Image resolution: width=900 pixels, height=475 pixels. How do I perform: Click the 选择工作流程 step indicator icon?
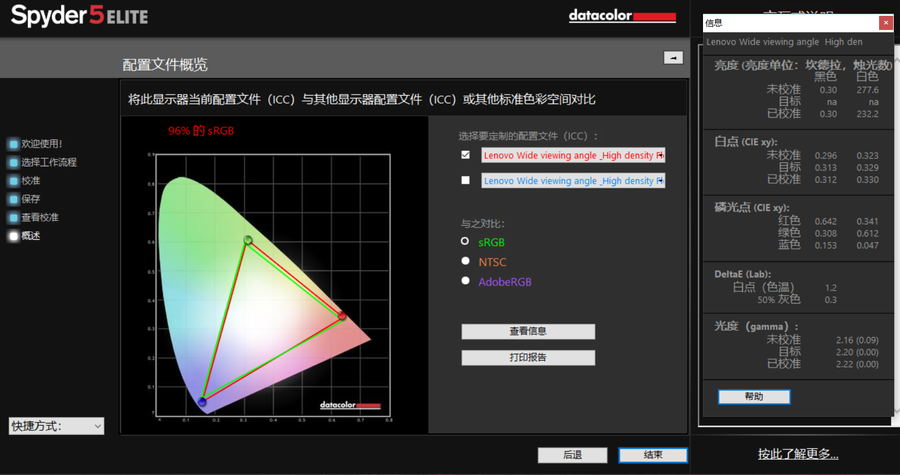[x=13, y=162]
